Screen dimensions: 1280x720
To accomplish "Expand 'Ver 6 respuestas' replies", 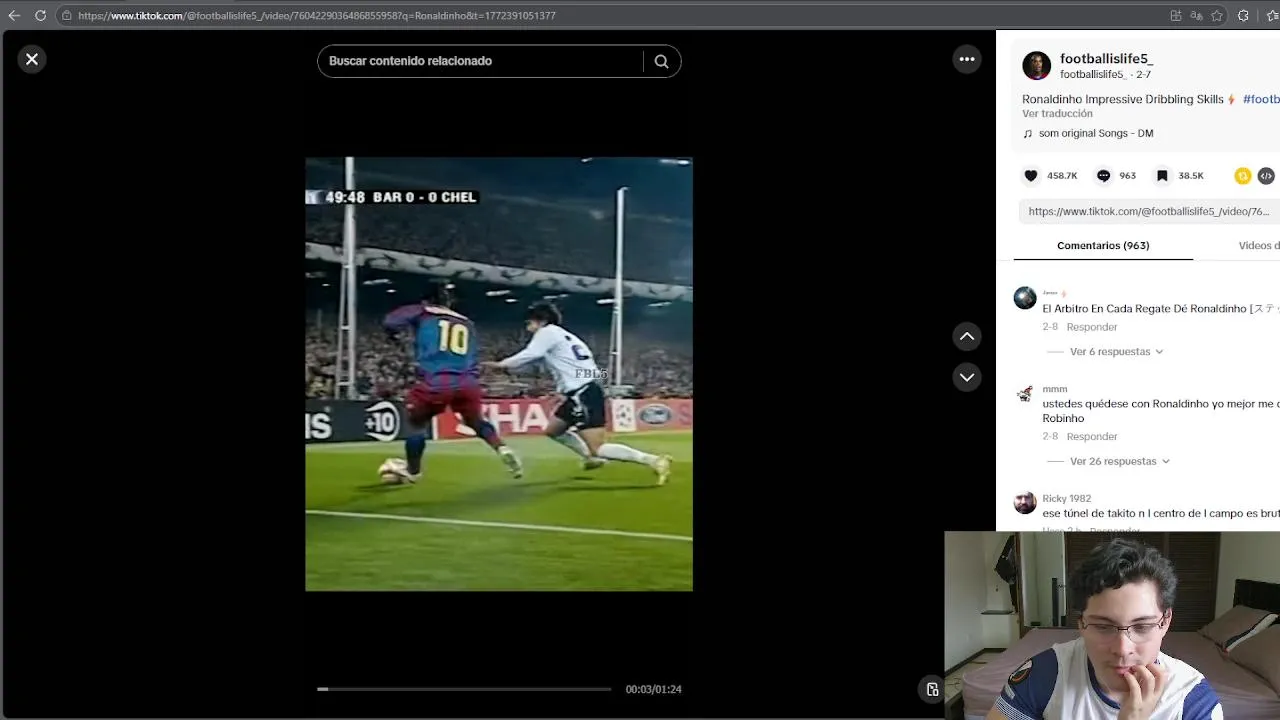I will (1116, 352).
